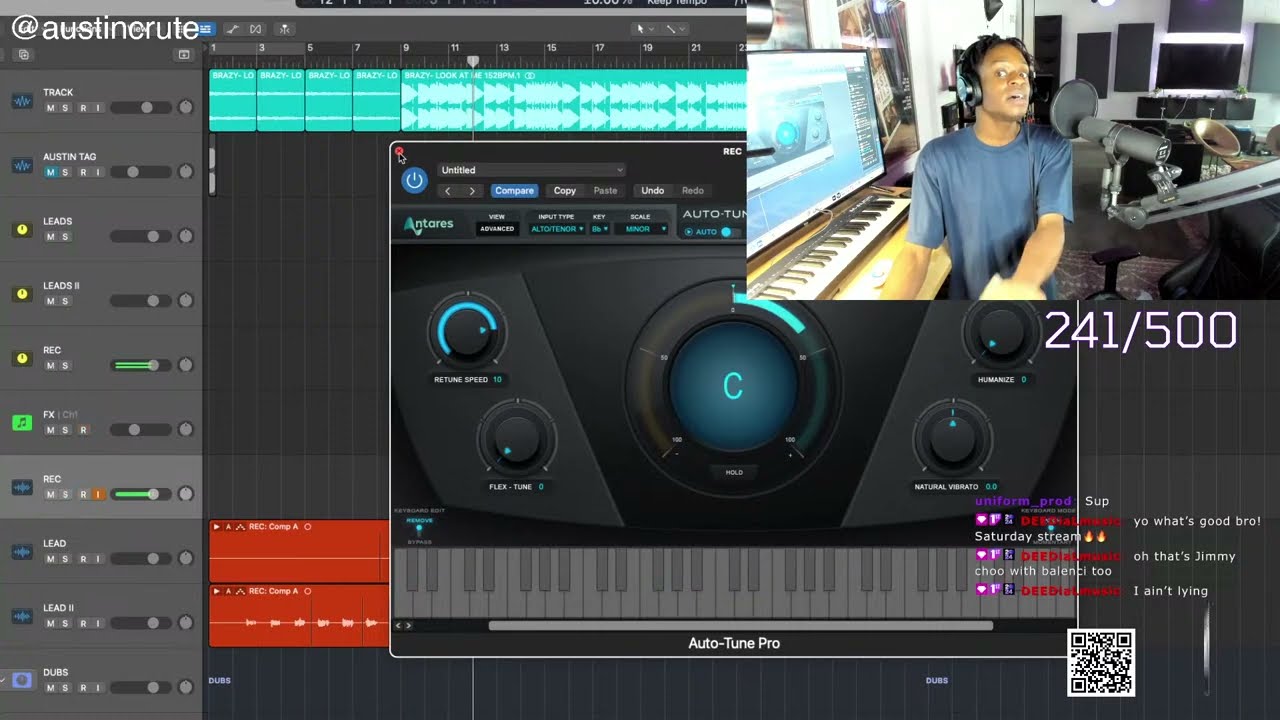Click the yellow icon of upper REC track

[x=22, y=358]
